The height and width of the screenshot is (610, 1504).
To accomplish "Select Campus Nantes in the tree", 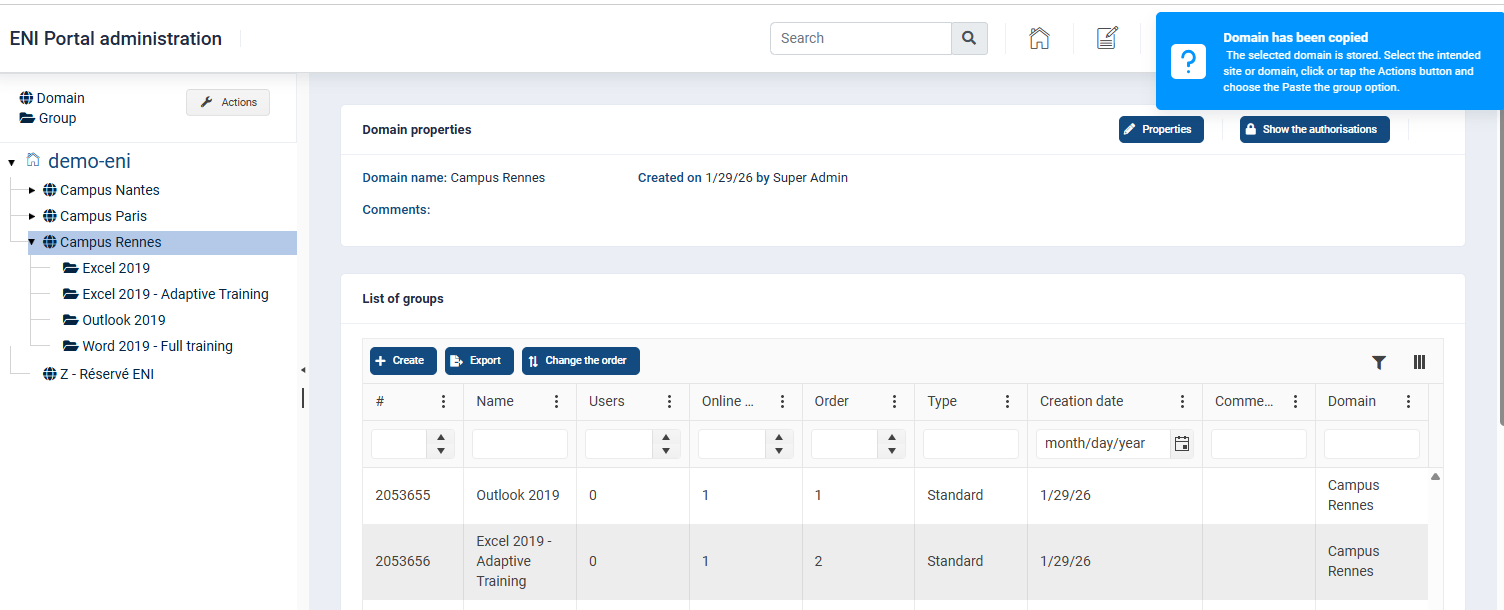I will [110, 190].
